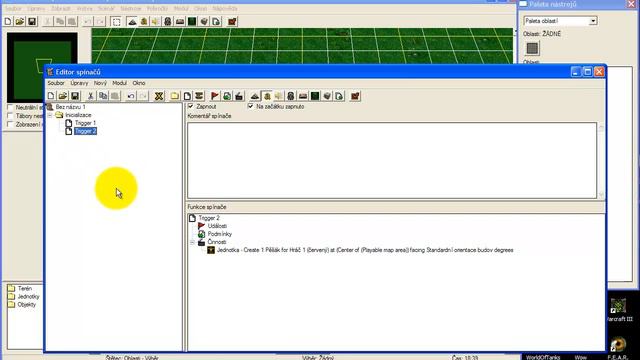Toggle the Zapnout checkbox

point(191,106)
